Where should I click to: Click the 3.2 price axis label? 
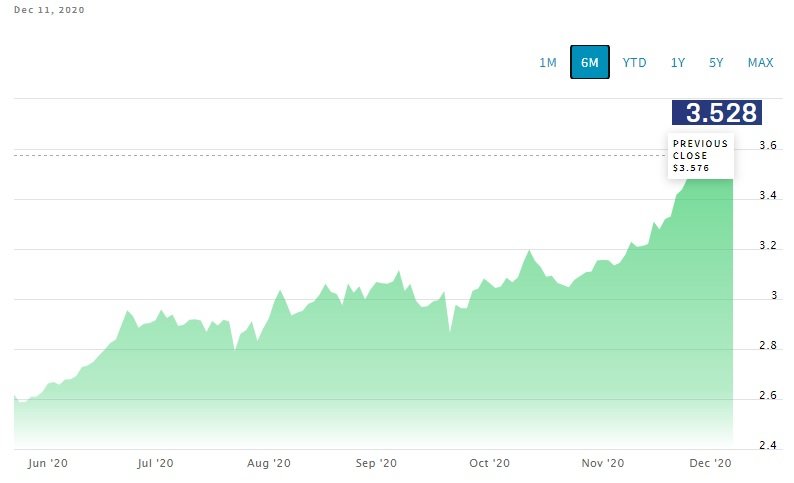tap(768, 245)
